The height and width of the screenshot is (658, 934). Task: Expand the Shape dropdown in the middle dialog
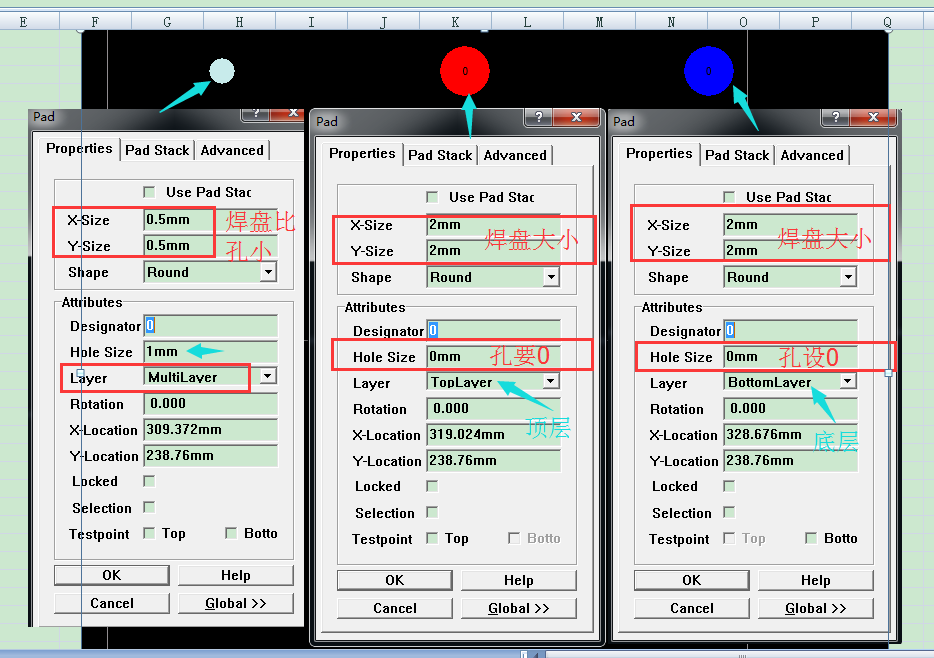[x=550, y=277]
